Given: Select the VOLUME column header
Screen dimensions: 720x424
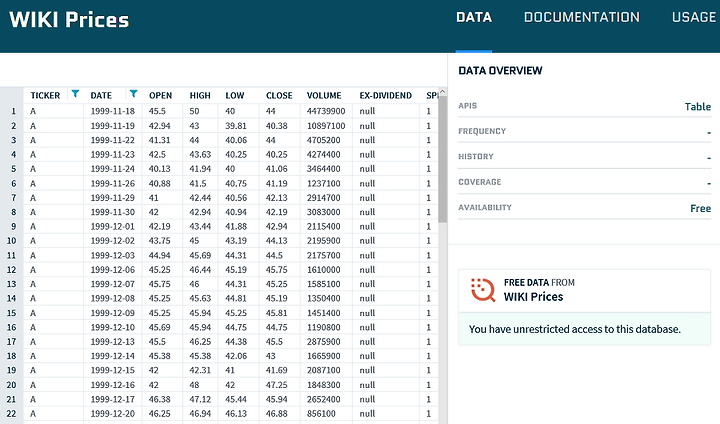Looking at the screenshot, I should (x=324, y=96).
